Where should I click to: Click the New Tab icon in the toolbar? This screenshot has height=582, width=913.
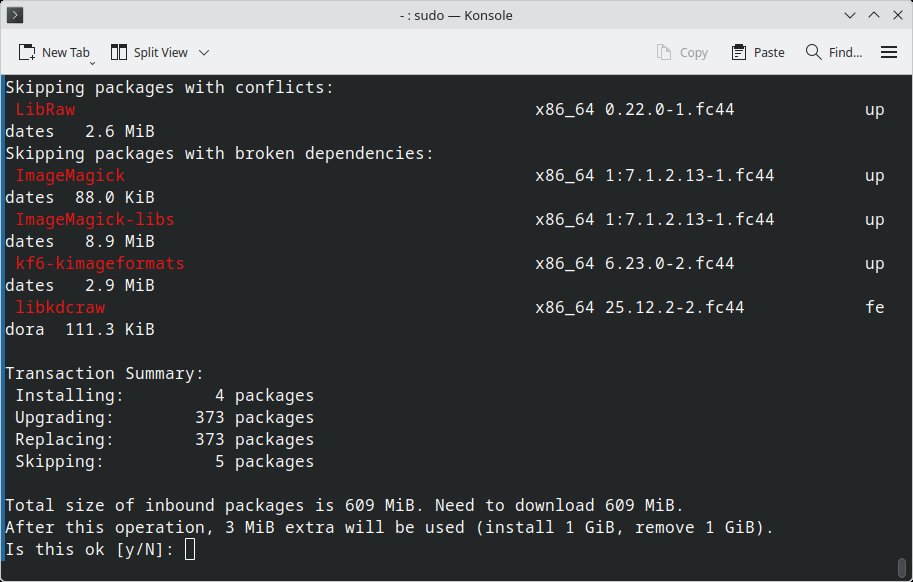(28, 52)
